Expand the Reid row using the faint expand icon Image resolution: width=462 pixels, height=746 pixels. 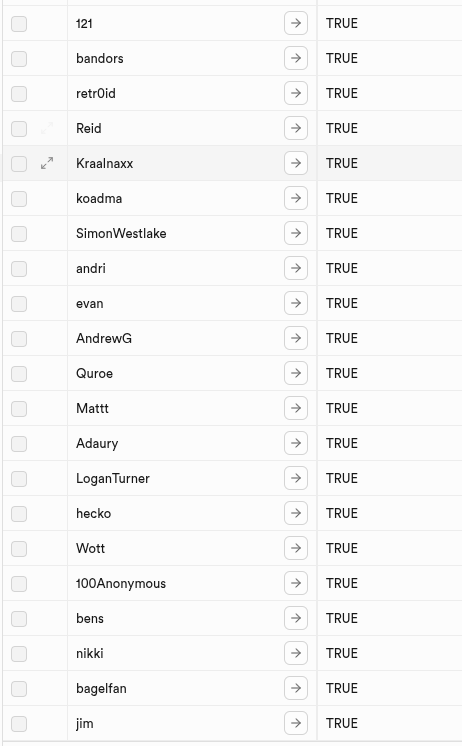pos(47,128)
